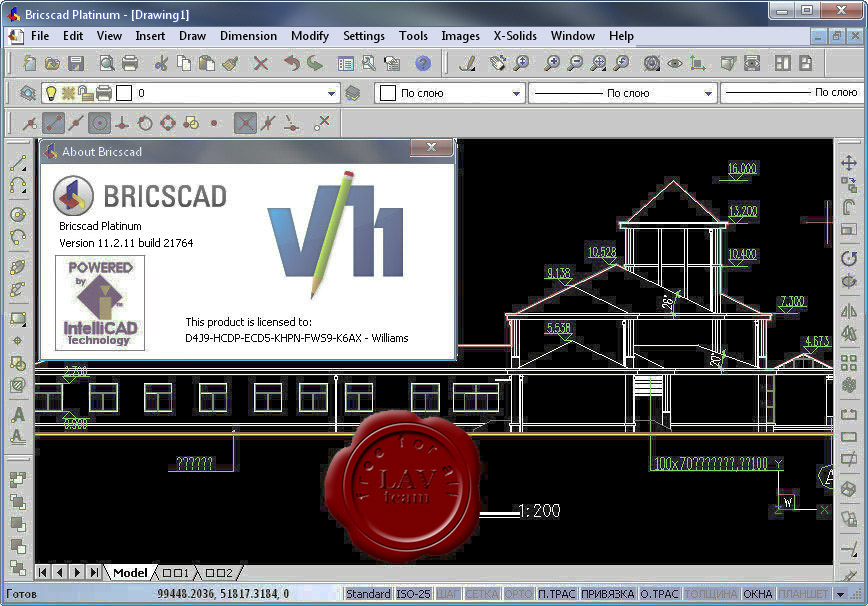Open the Dimension menu

click(x=248, y=36)
